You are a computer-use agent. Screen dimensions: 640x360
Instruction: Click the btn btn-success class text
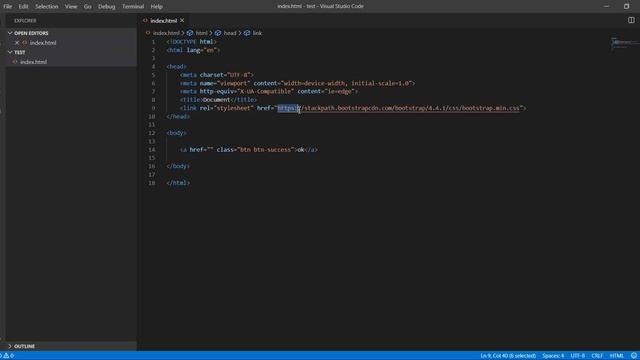coord(265,150)
